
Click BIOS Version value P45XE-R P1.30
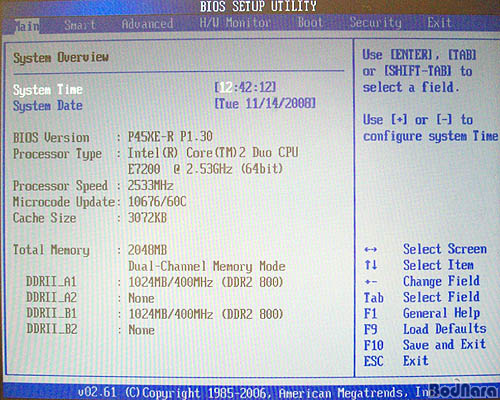coord(170,136)
